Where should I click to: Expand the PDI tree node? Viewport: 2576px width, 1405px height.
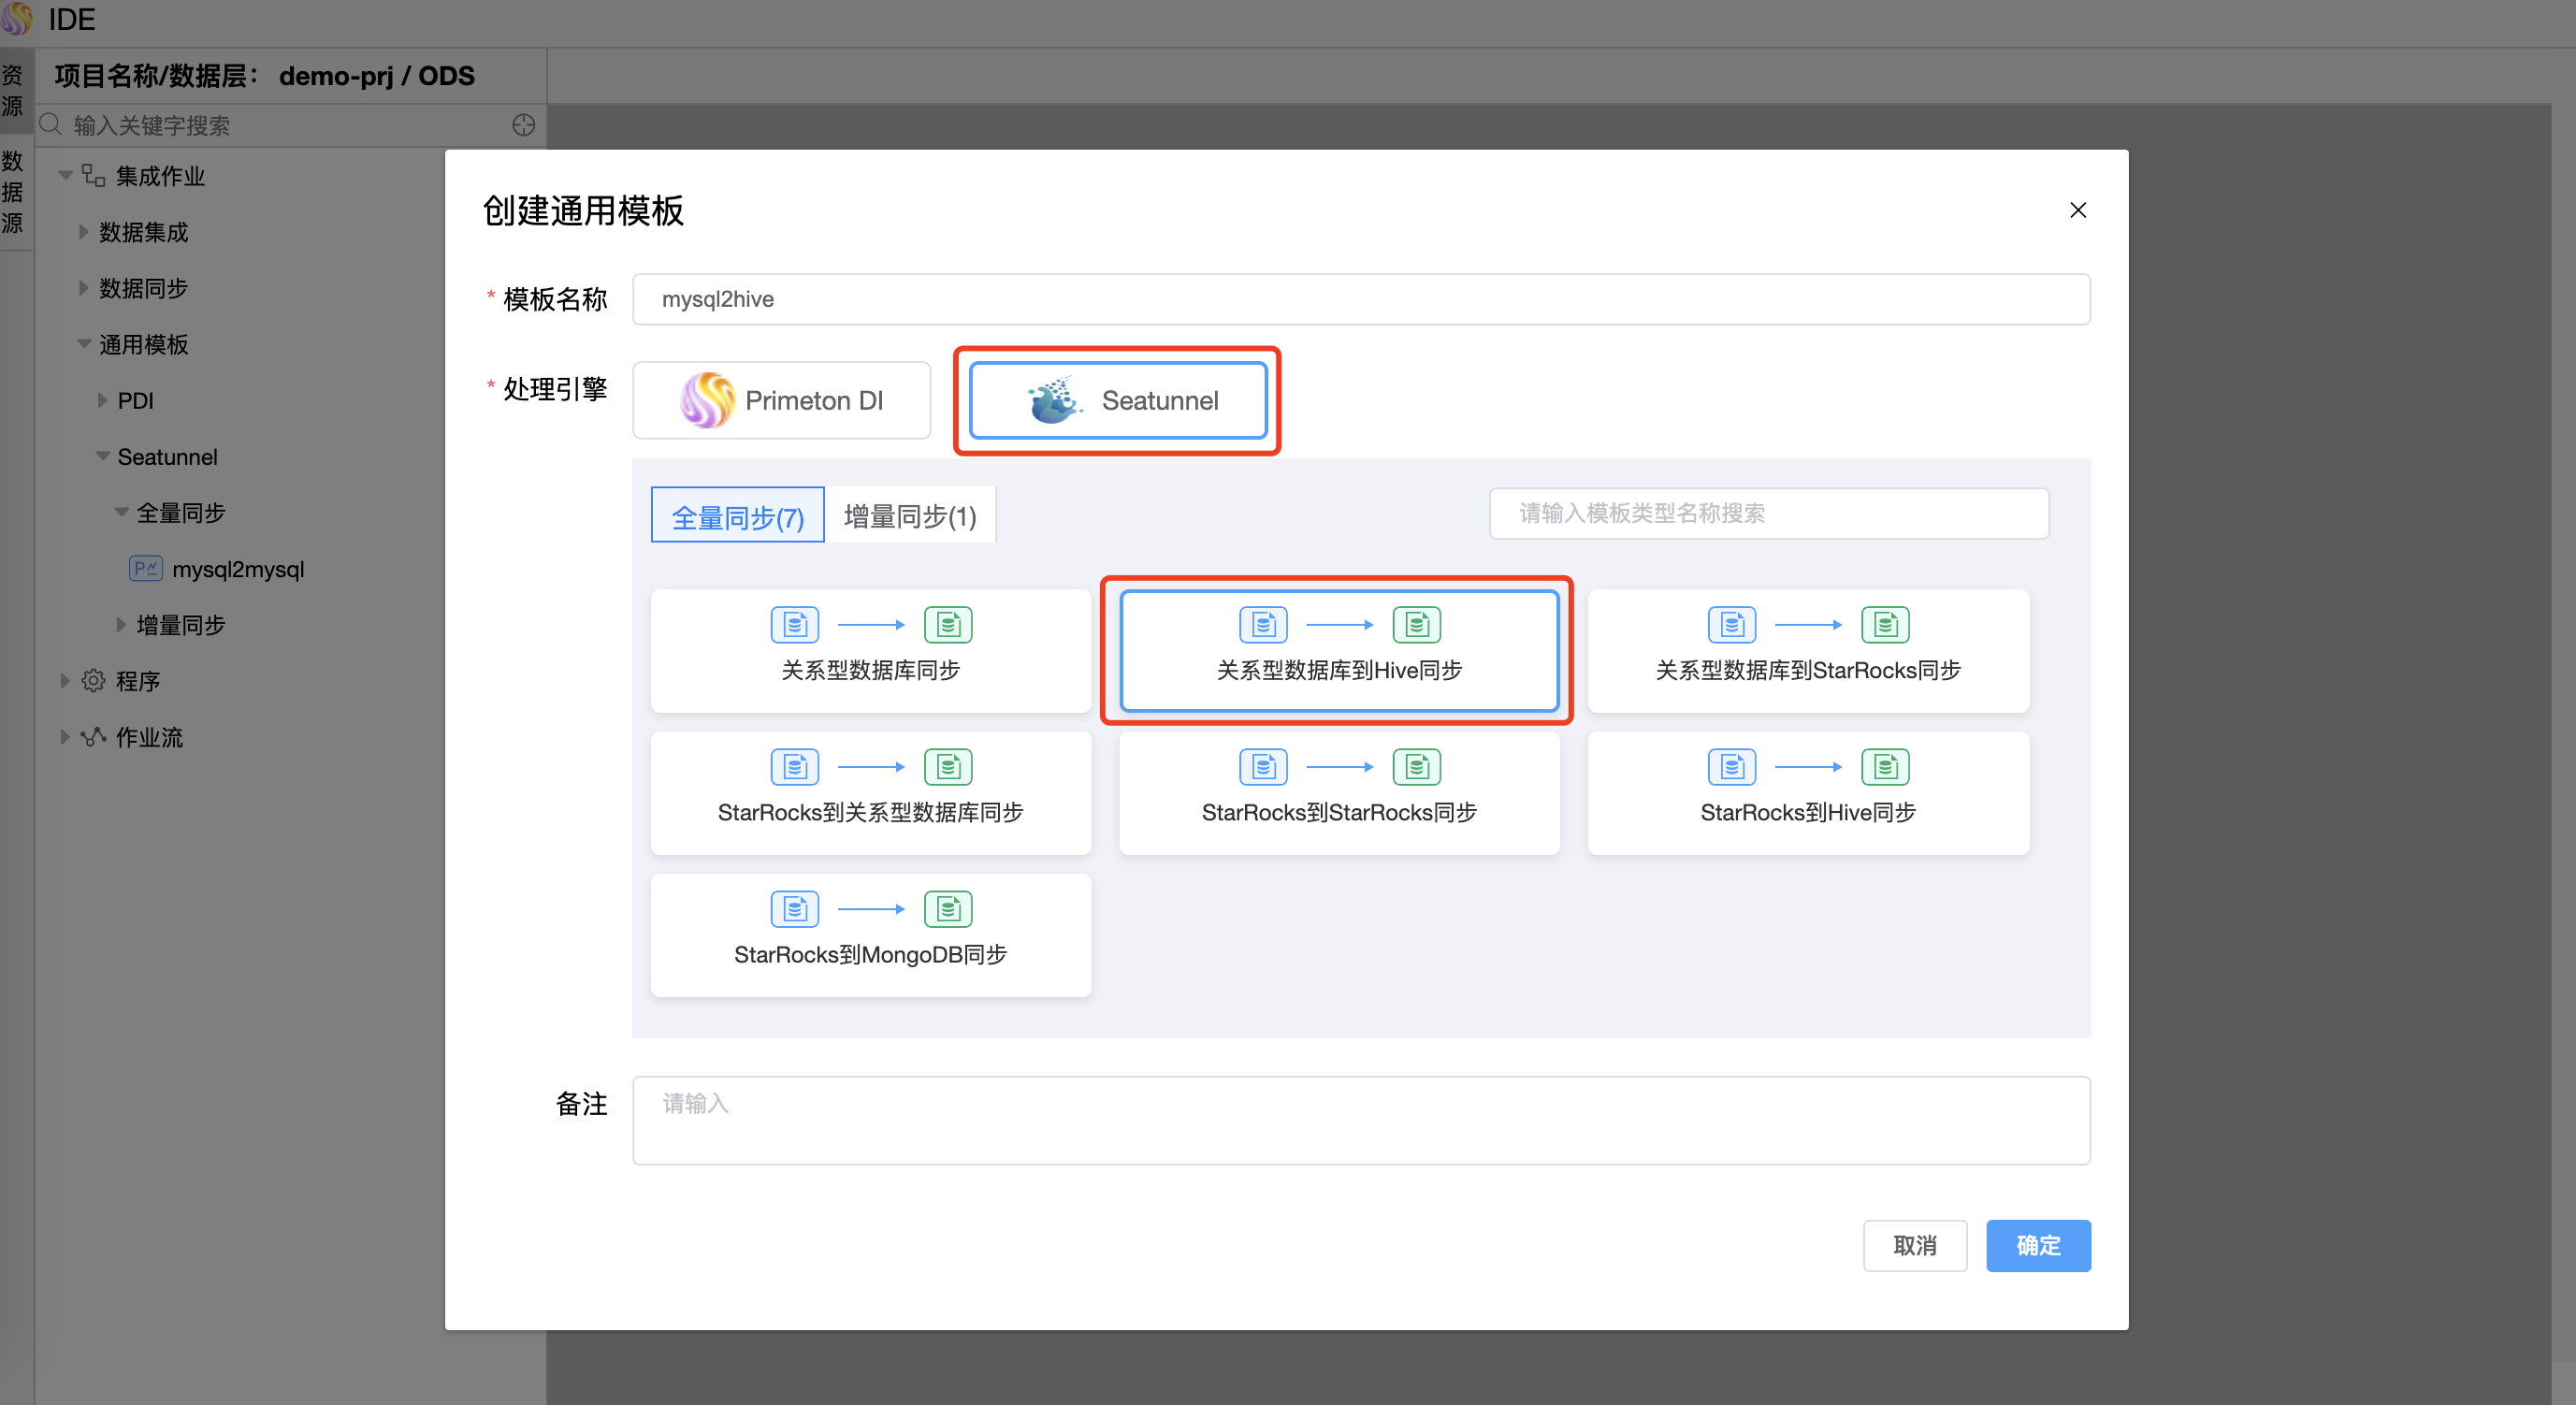point(102,400)
